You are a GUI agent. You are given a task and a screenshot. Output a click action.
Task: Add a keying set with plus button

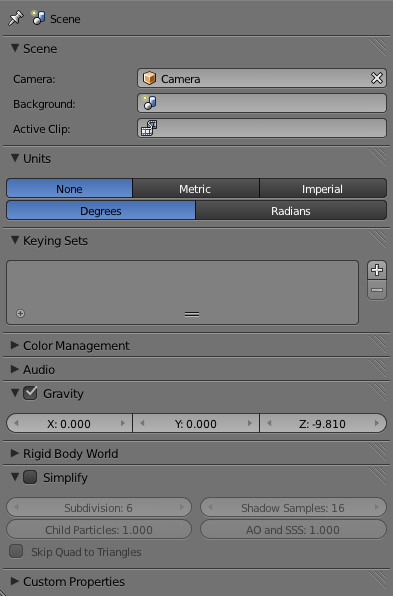(377, 270)
